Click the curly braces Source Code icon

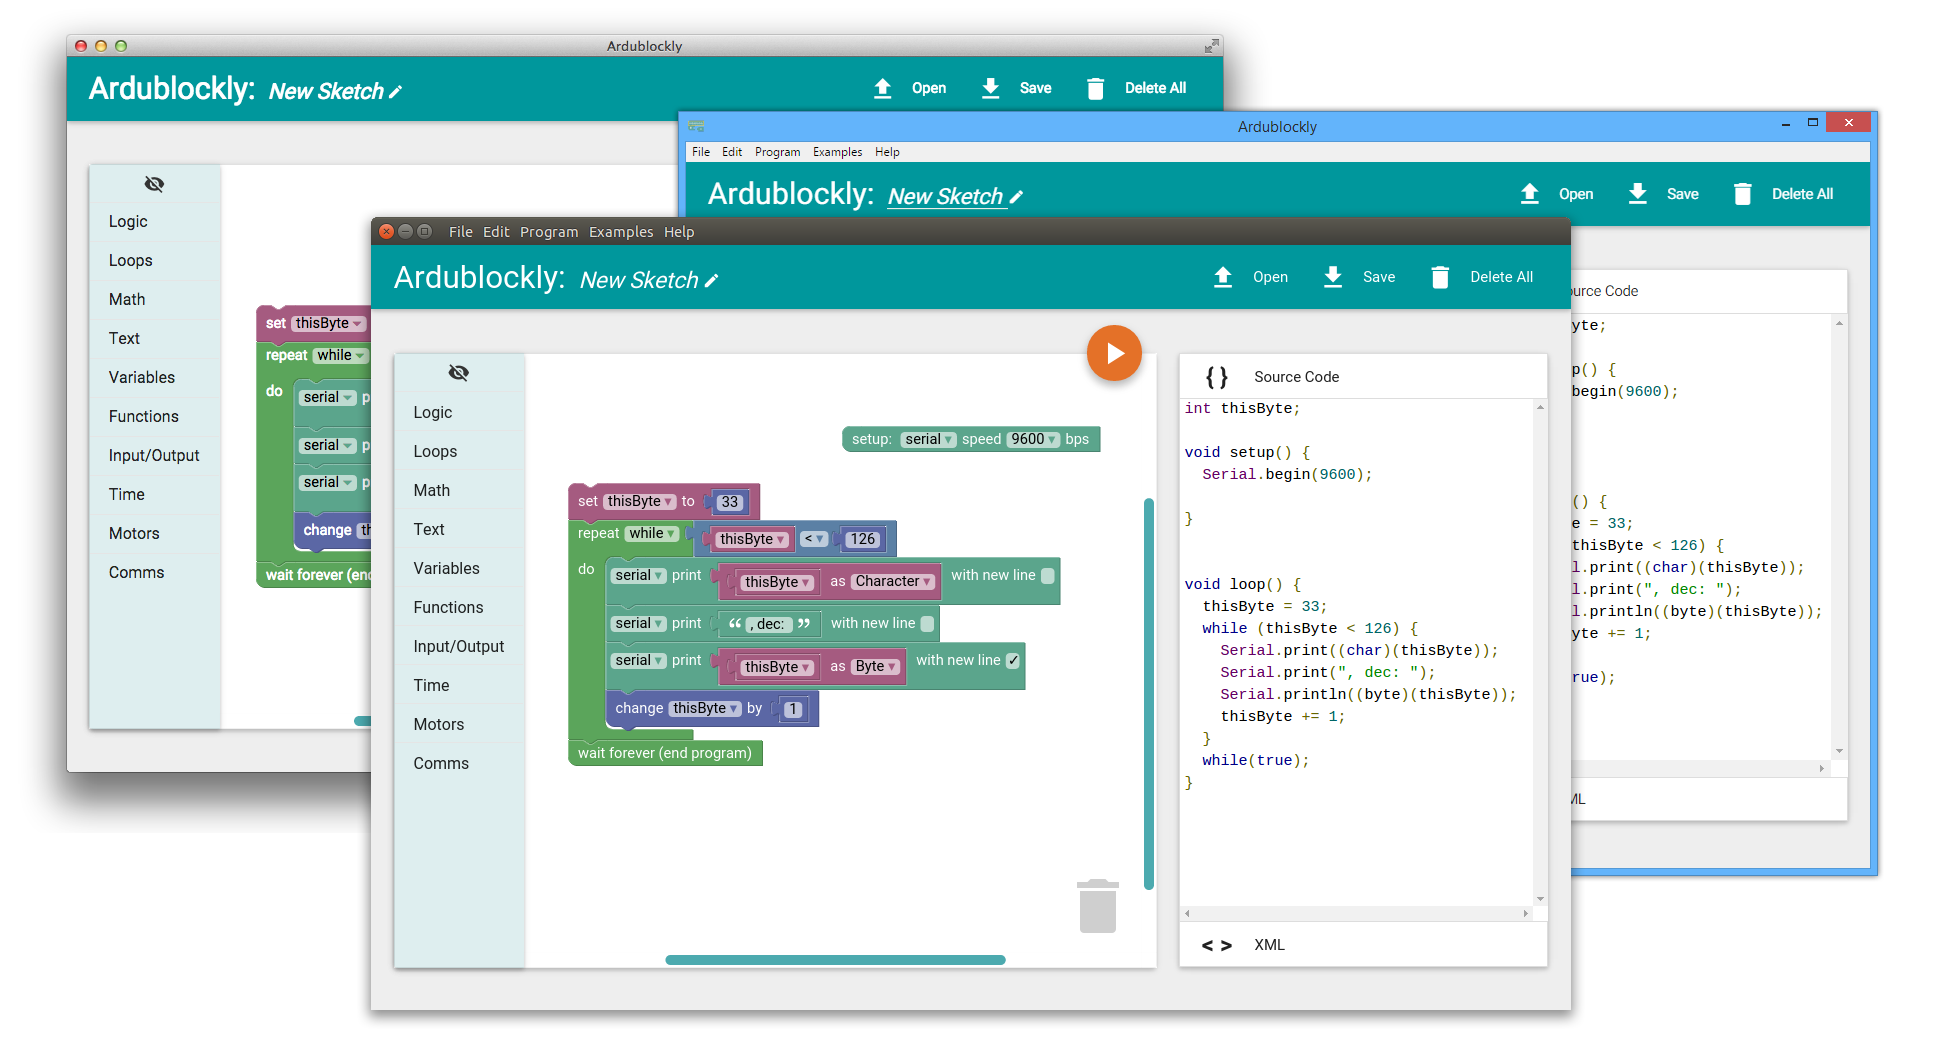[1216, 377]
